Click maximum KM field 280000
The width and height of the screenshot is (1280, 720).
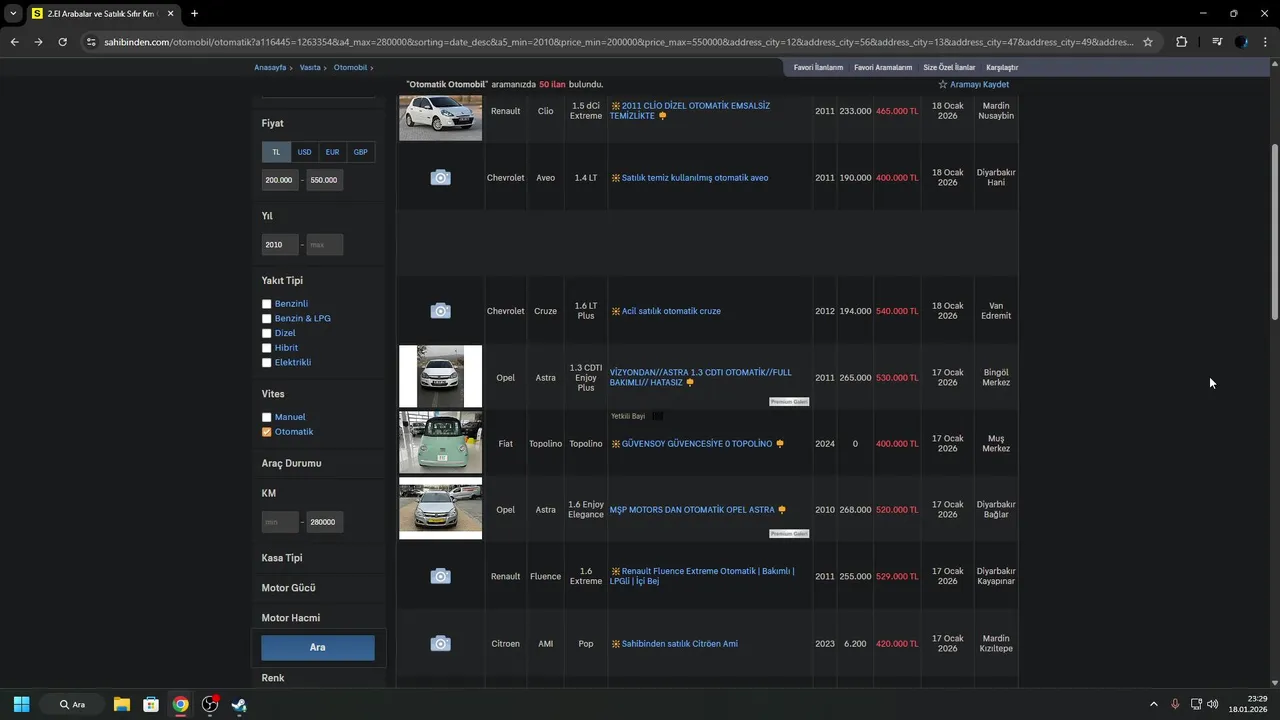pos(325,522)
